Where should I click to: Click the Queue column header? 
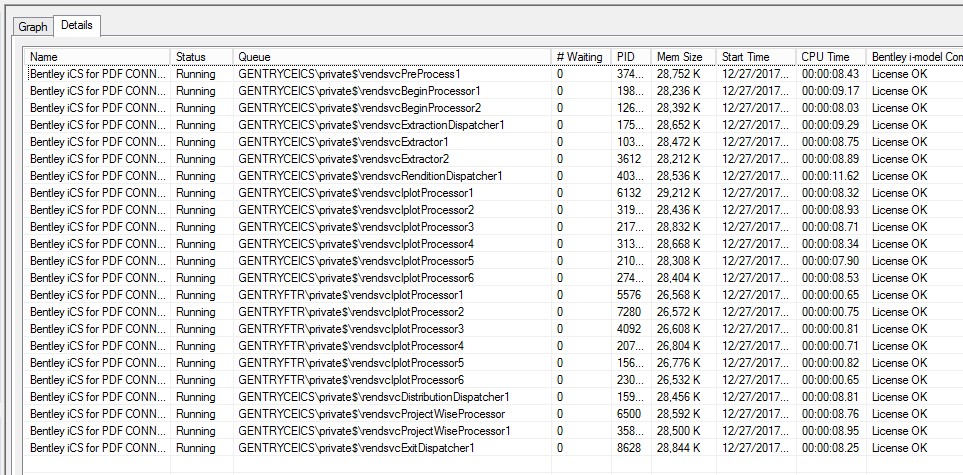(x=392, y=57)
